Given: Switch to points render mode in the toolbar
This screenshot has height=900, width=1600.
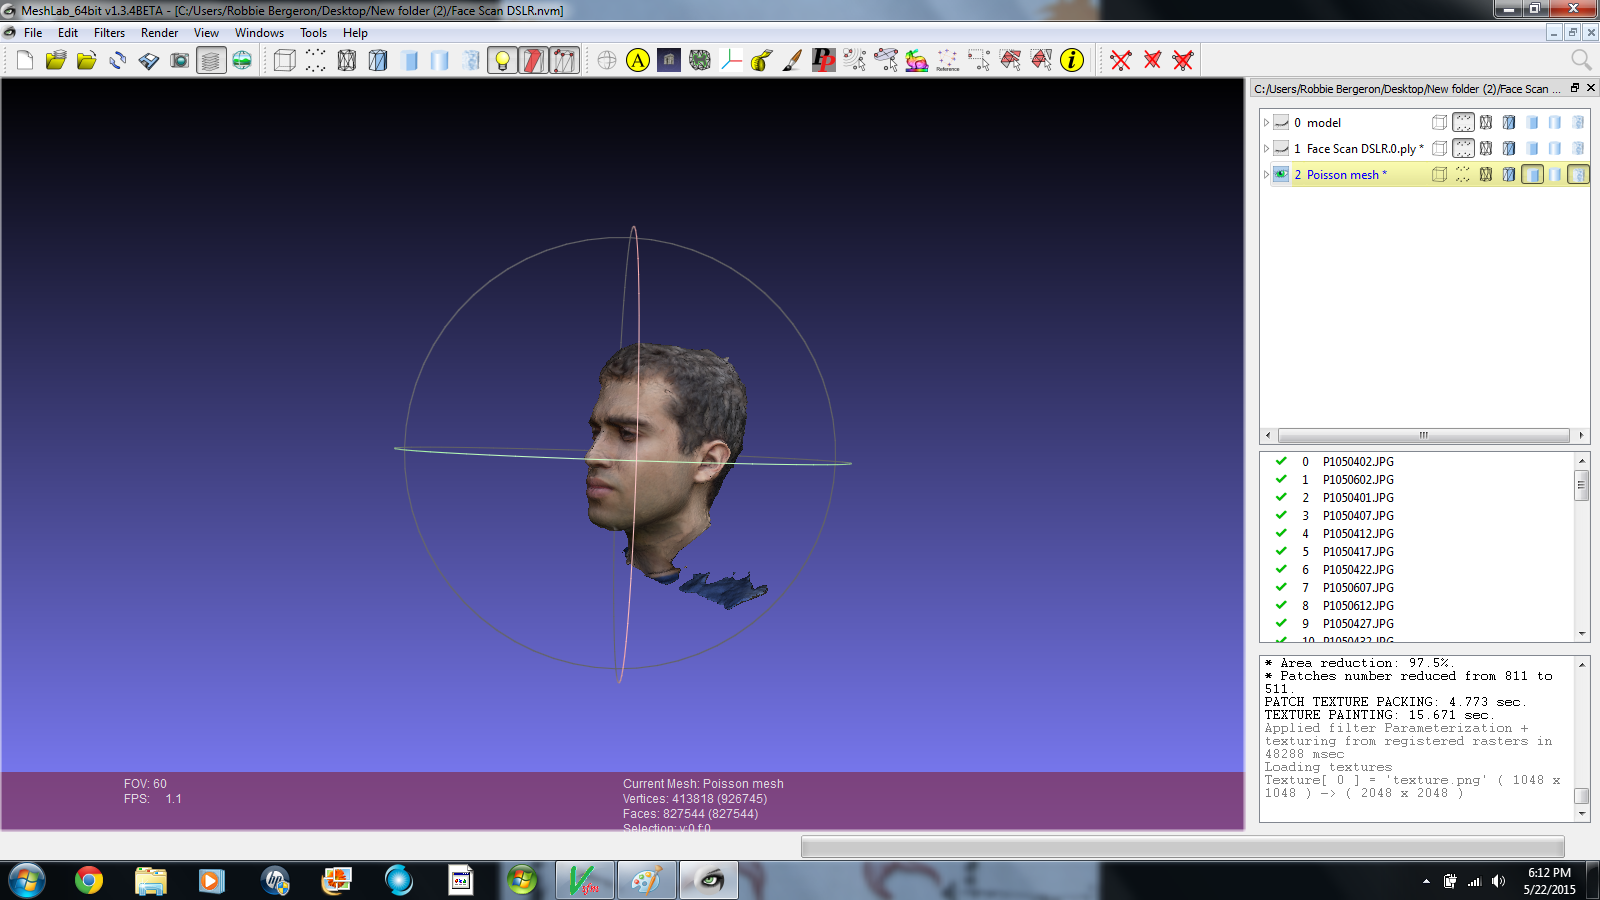Looking at the screenshot, I should [x=316, y=61].
